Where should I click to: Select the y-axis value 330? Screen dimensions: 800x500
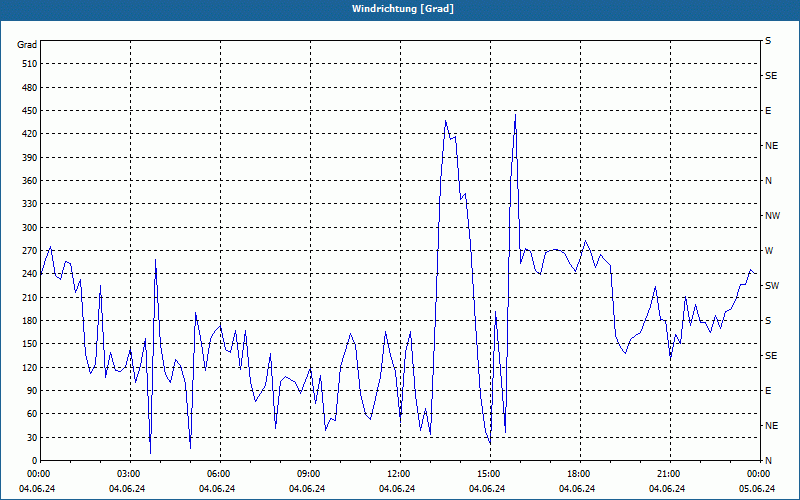pyautogui.click(x=30, y=204)
